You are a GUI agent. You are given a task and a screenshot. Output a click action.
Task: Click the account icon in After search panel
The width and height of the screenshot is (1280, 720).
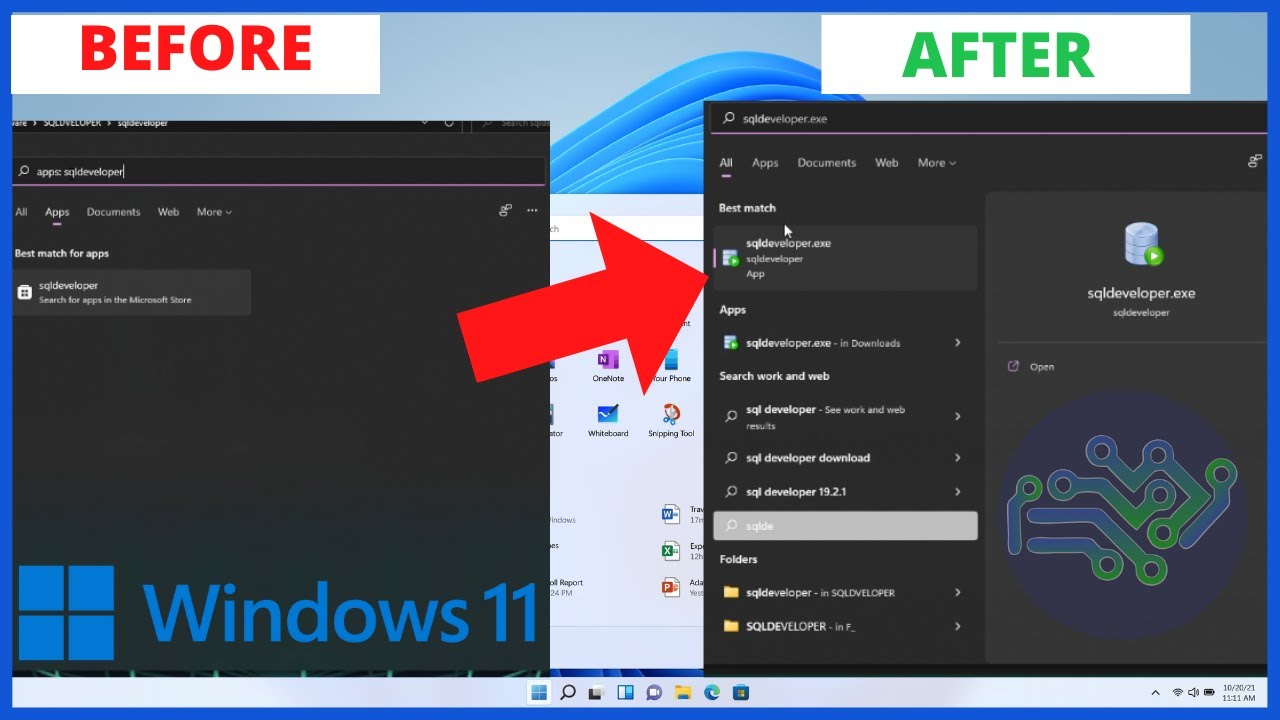pos(1254,162)
